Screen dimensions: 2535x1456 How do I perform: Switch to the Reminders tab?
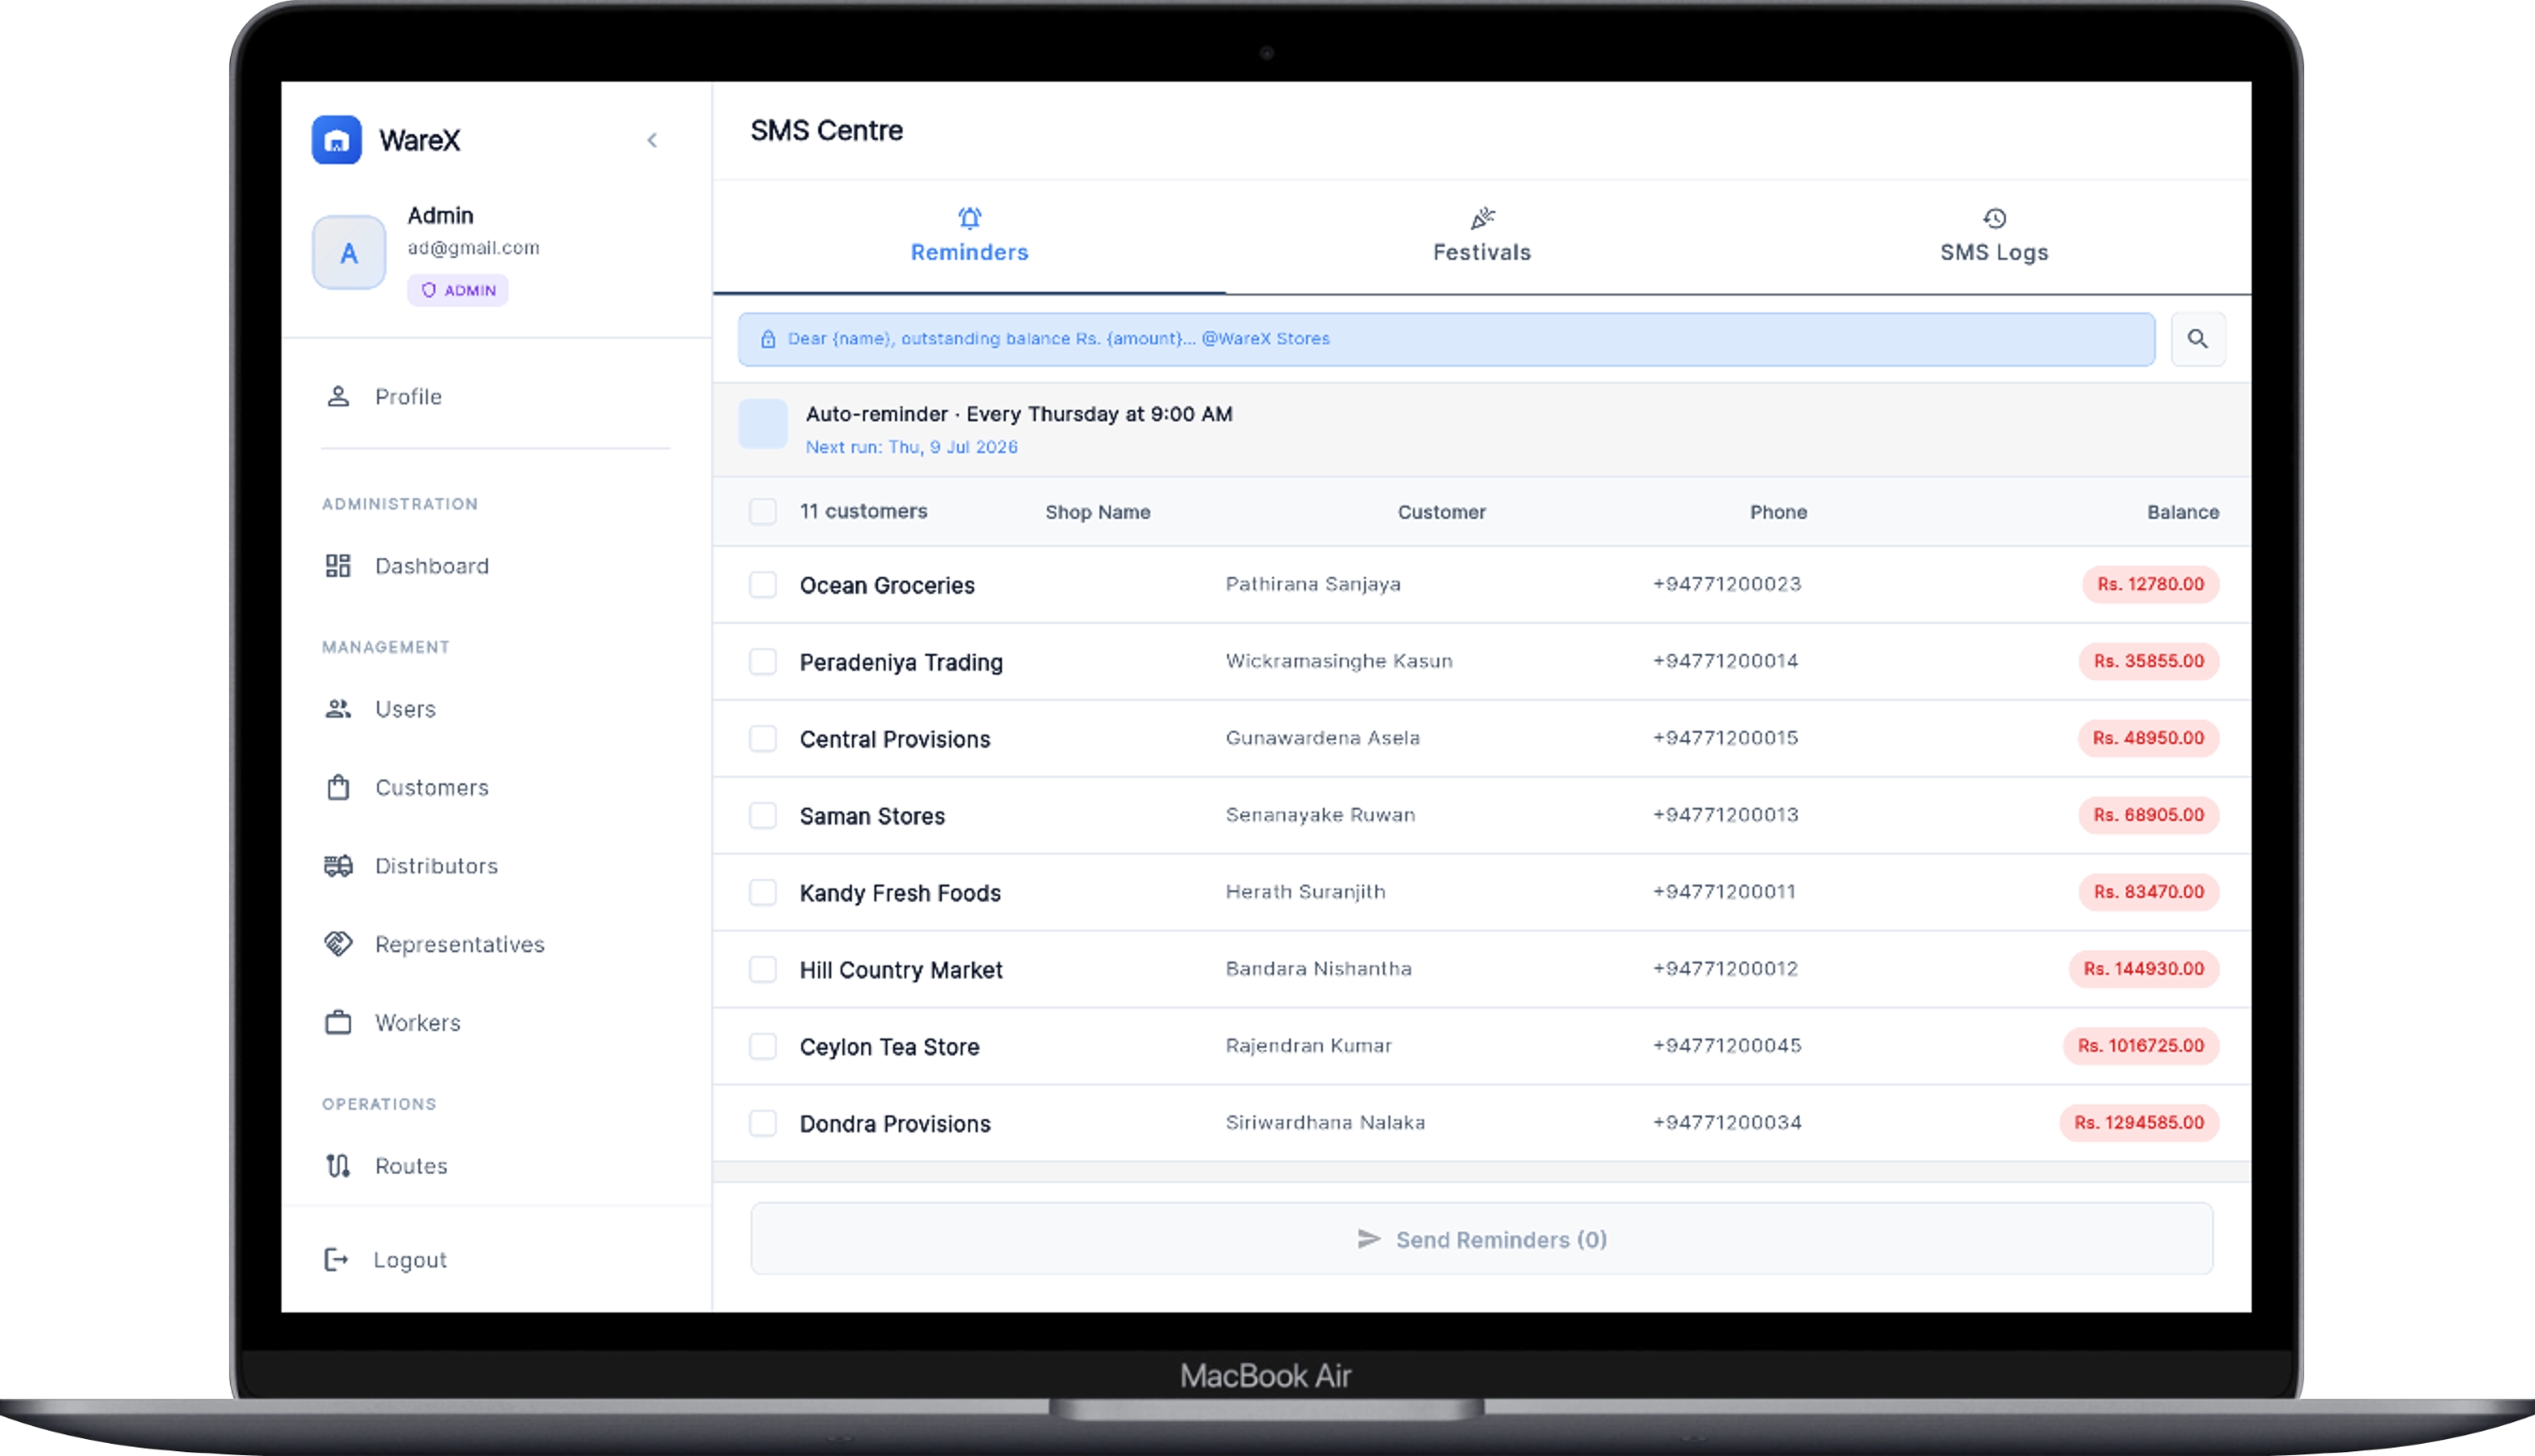pyautogui.click(x=969, y=238)
